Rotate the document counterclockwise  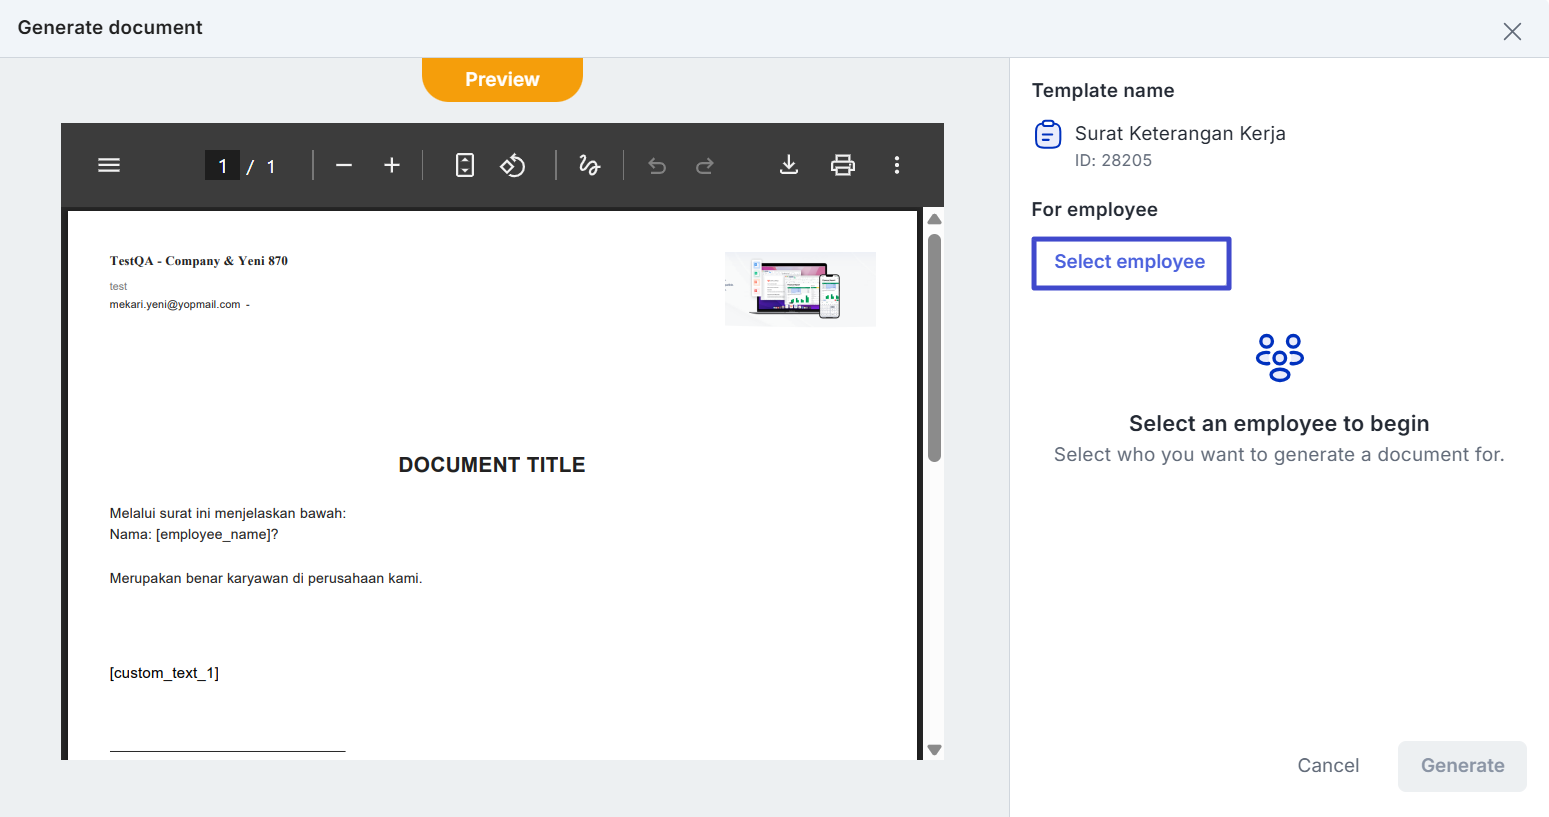click(x=513, y=166)
